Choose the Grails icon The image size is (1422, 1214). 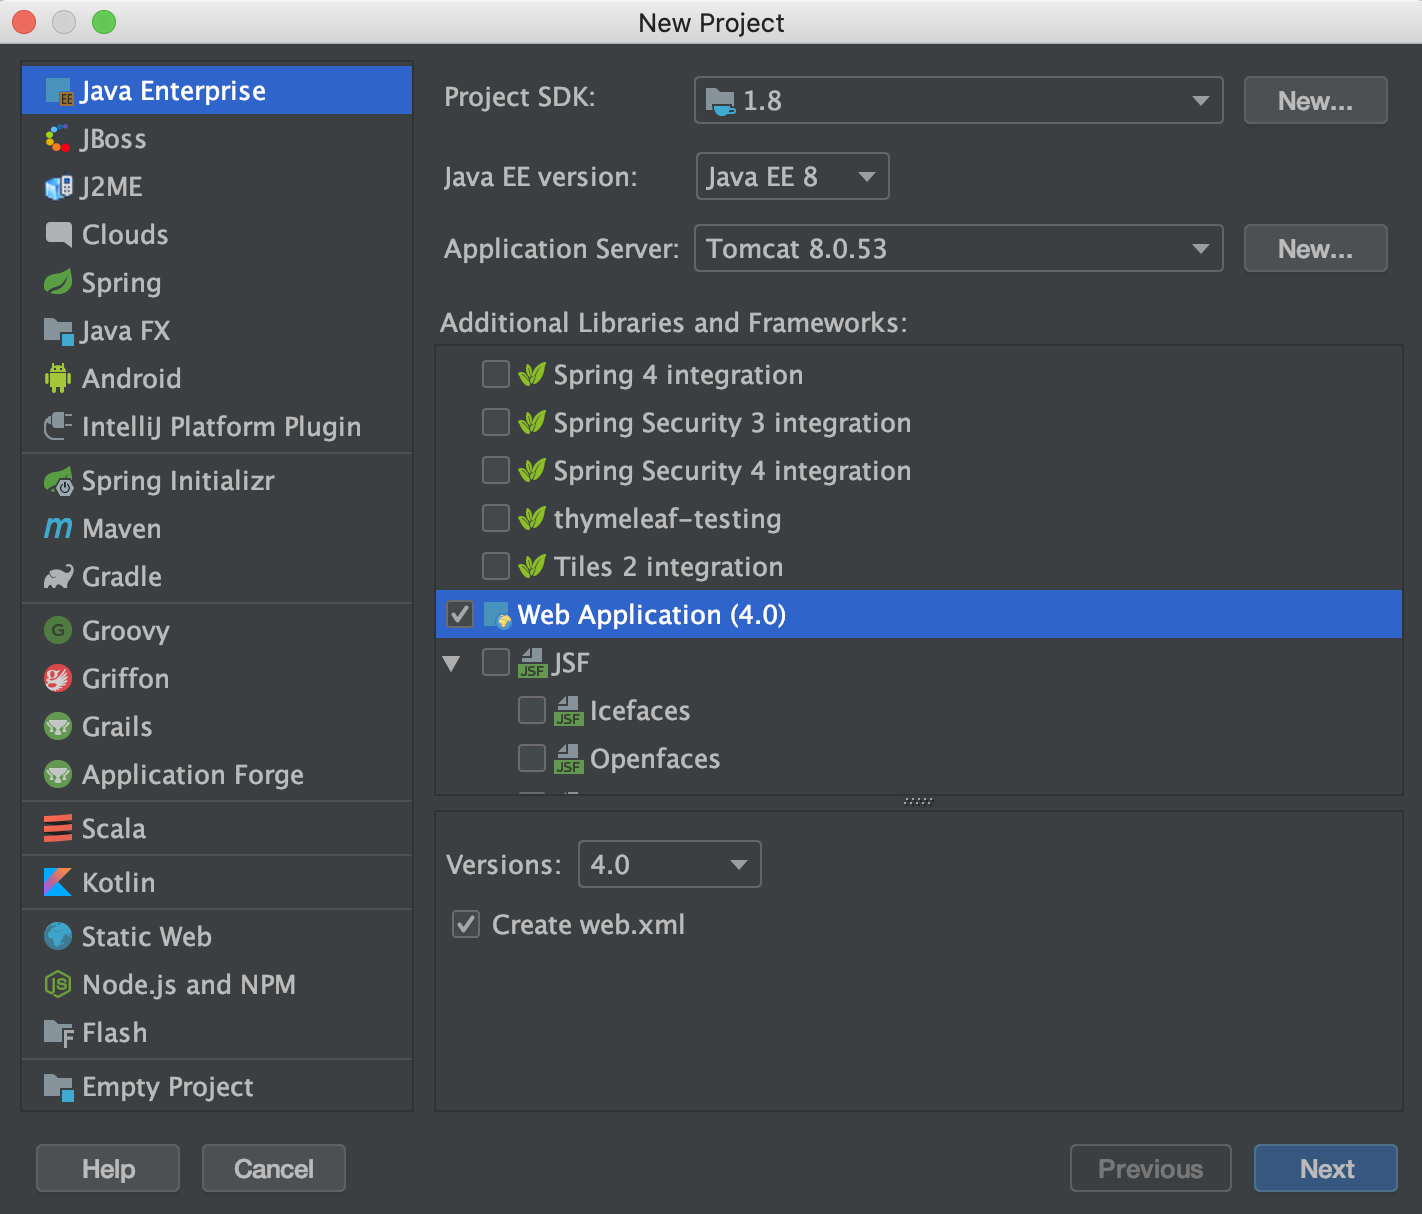[58, 727]
